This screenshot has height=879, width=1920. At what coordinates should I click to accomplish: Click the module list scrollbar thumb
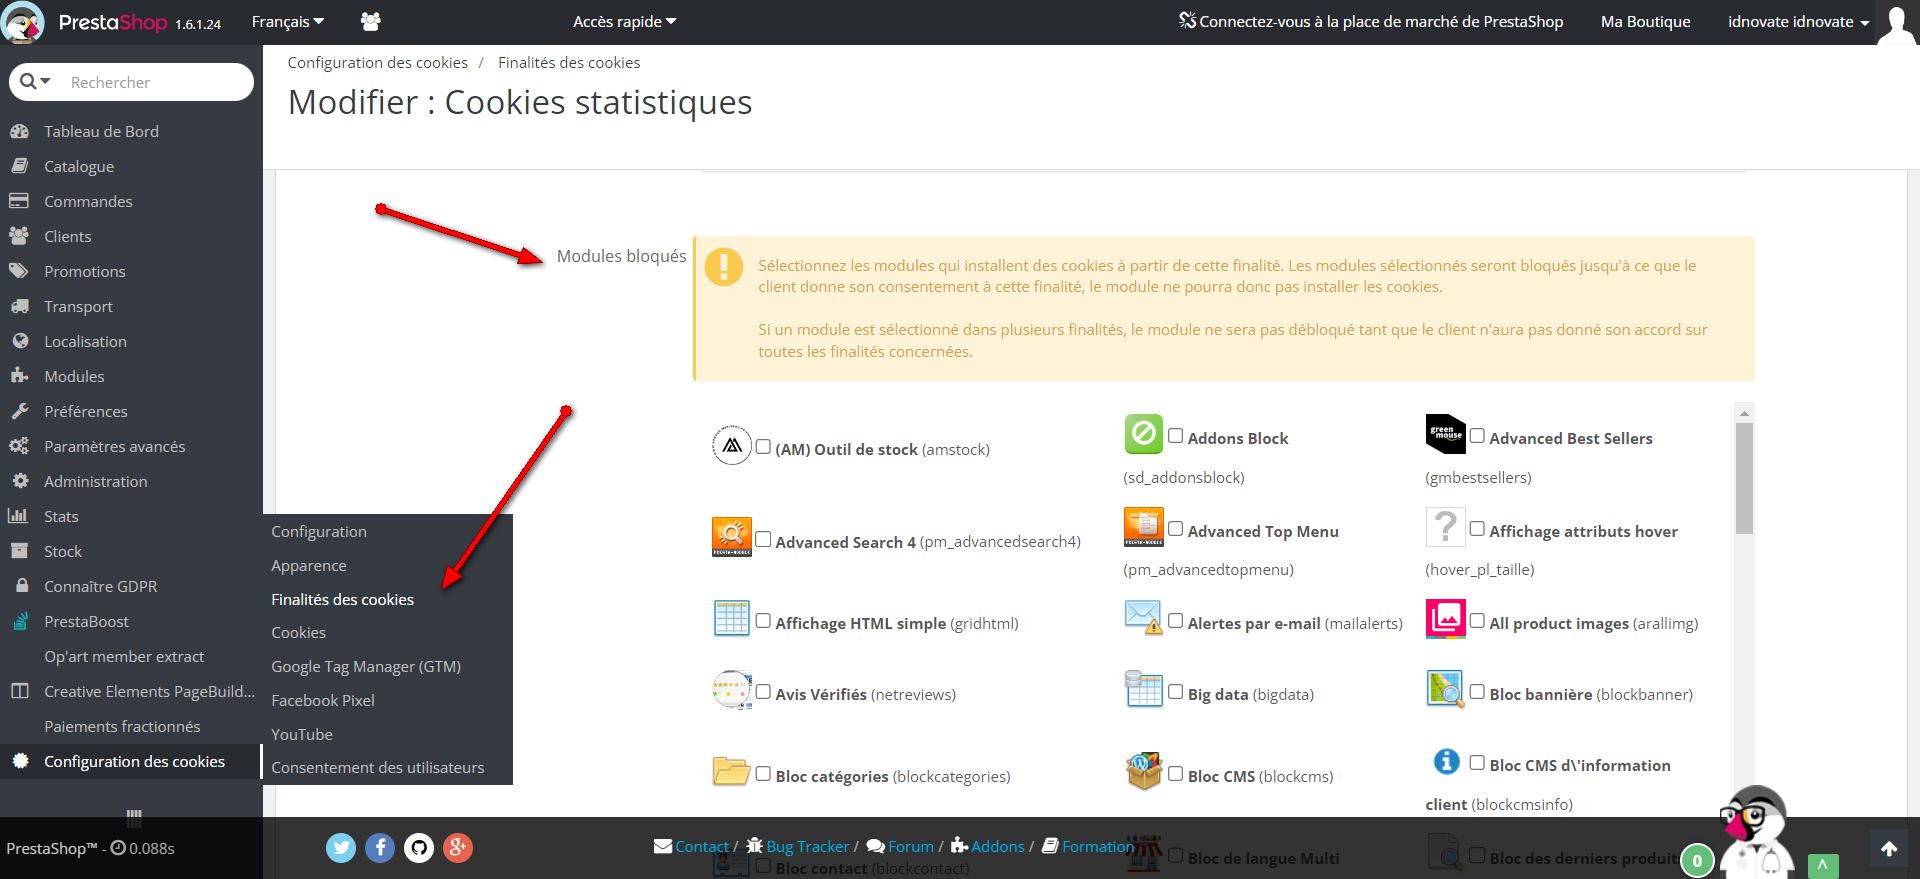pos(1744,478)
